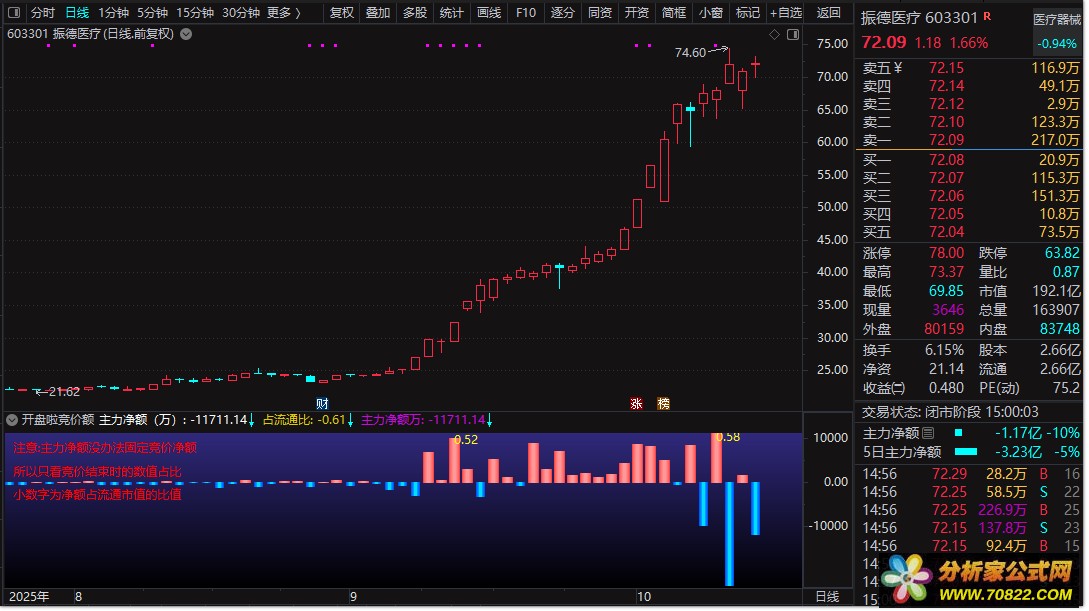Click the PE(动) 75.2 value

(x=1066, y=387)
